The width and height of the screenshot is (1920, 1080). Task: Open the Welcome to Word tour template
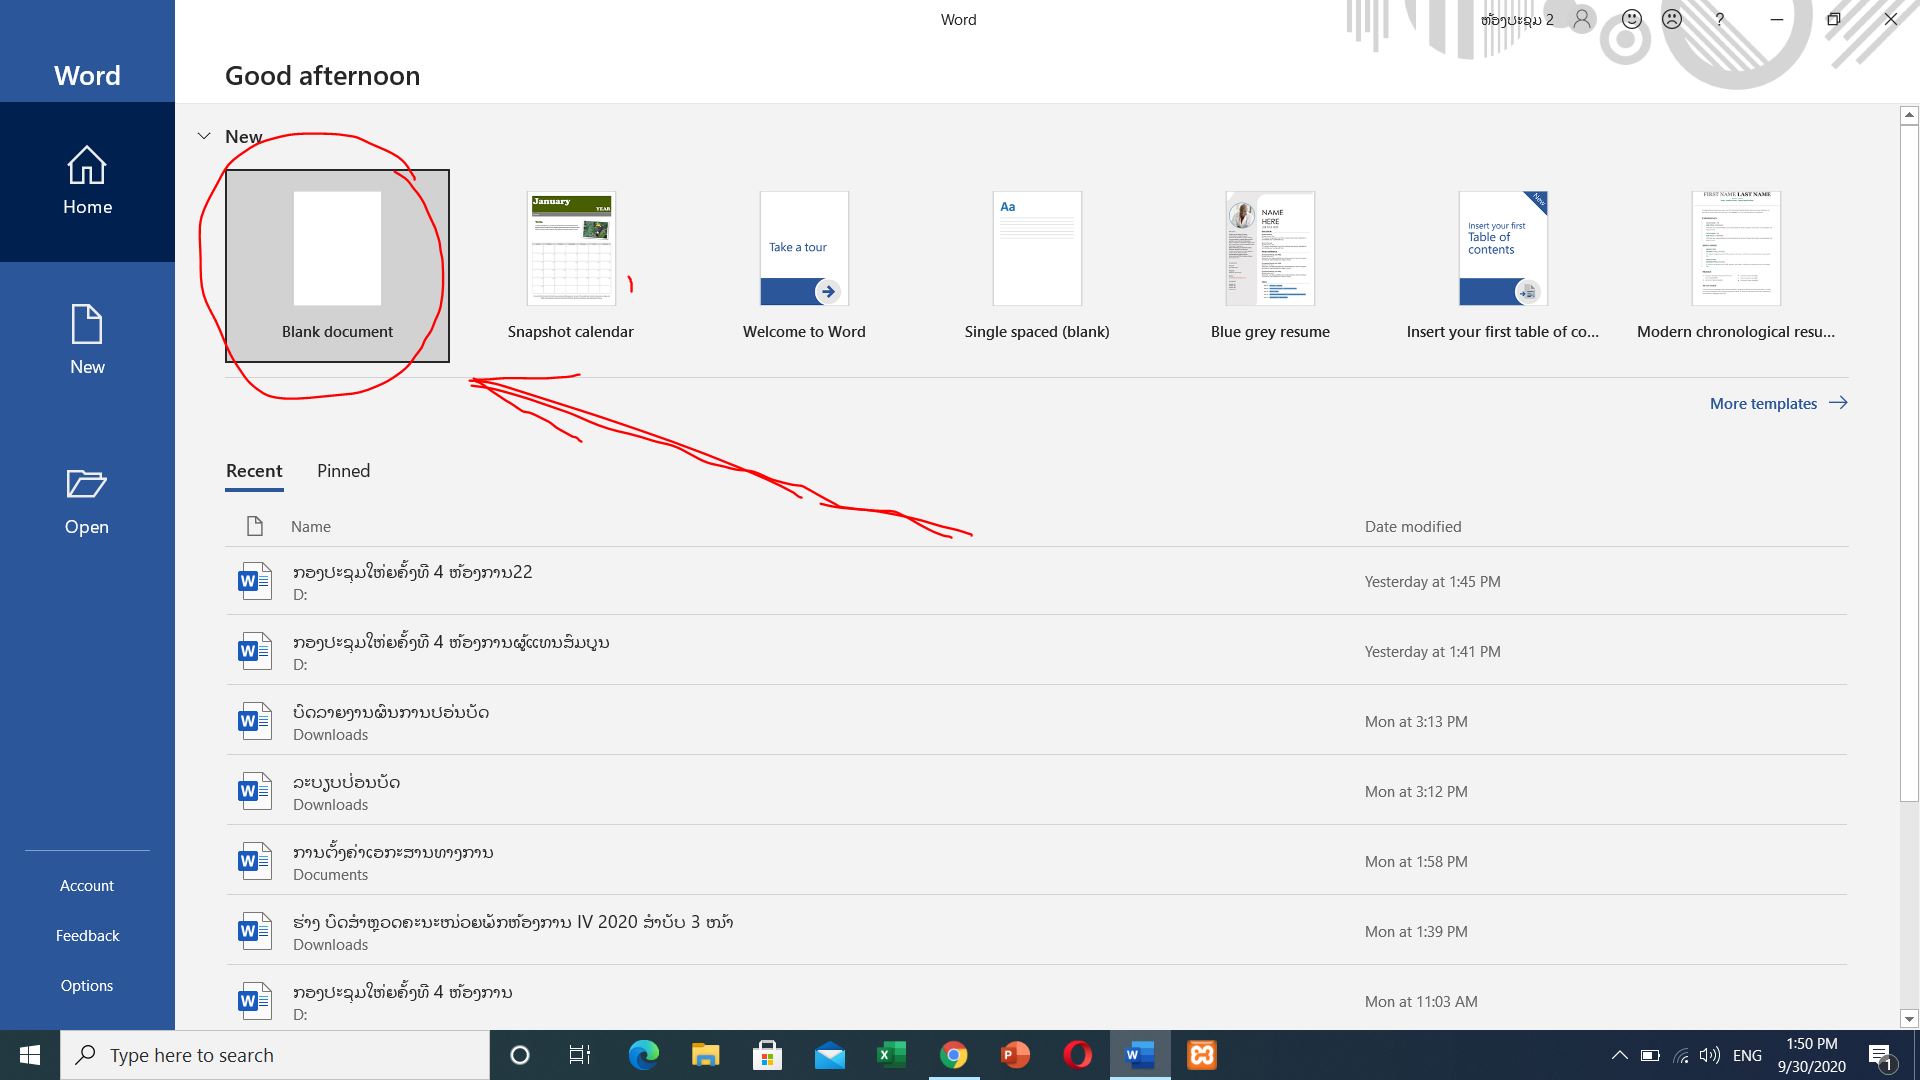click(x=804, y=266)
